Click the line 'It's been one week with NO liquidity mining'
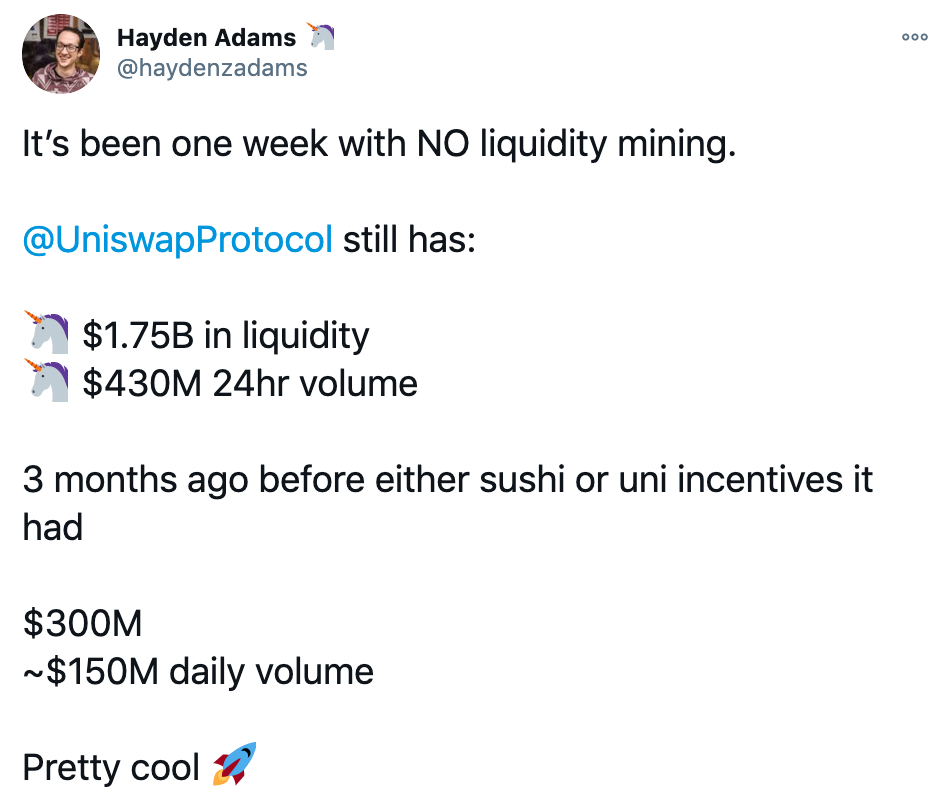 pos(379,144)
